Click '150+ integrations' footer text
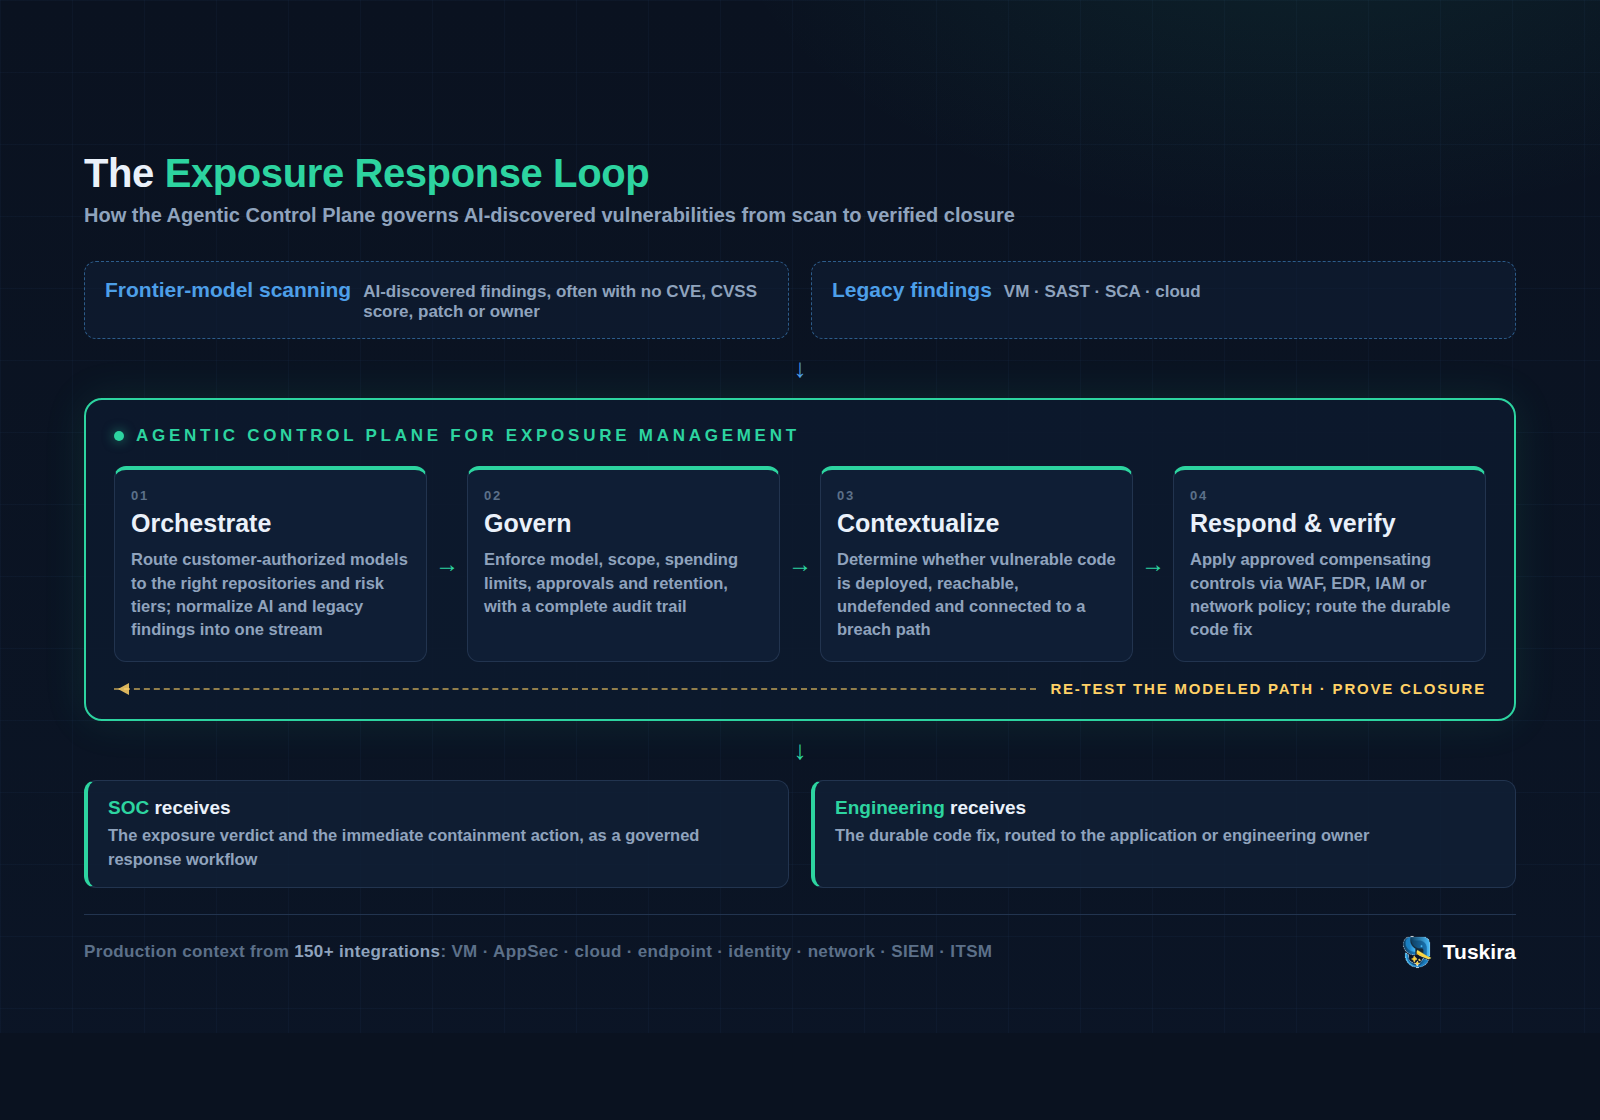The width and height of the screenshot is (1600, 1120). (367, 951)
